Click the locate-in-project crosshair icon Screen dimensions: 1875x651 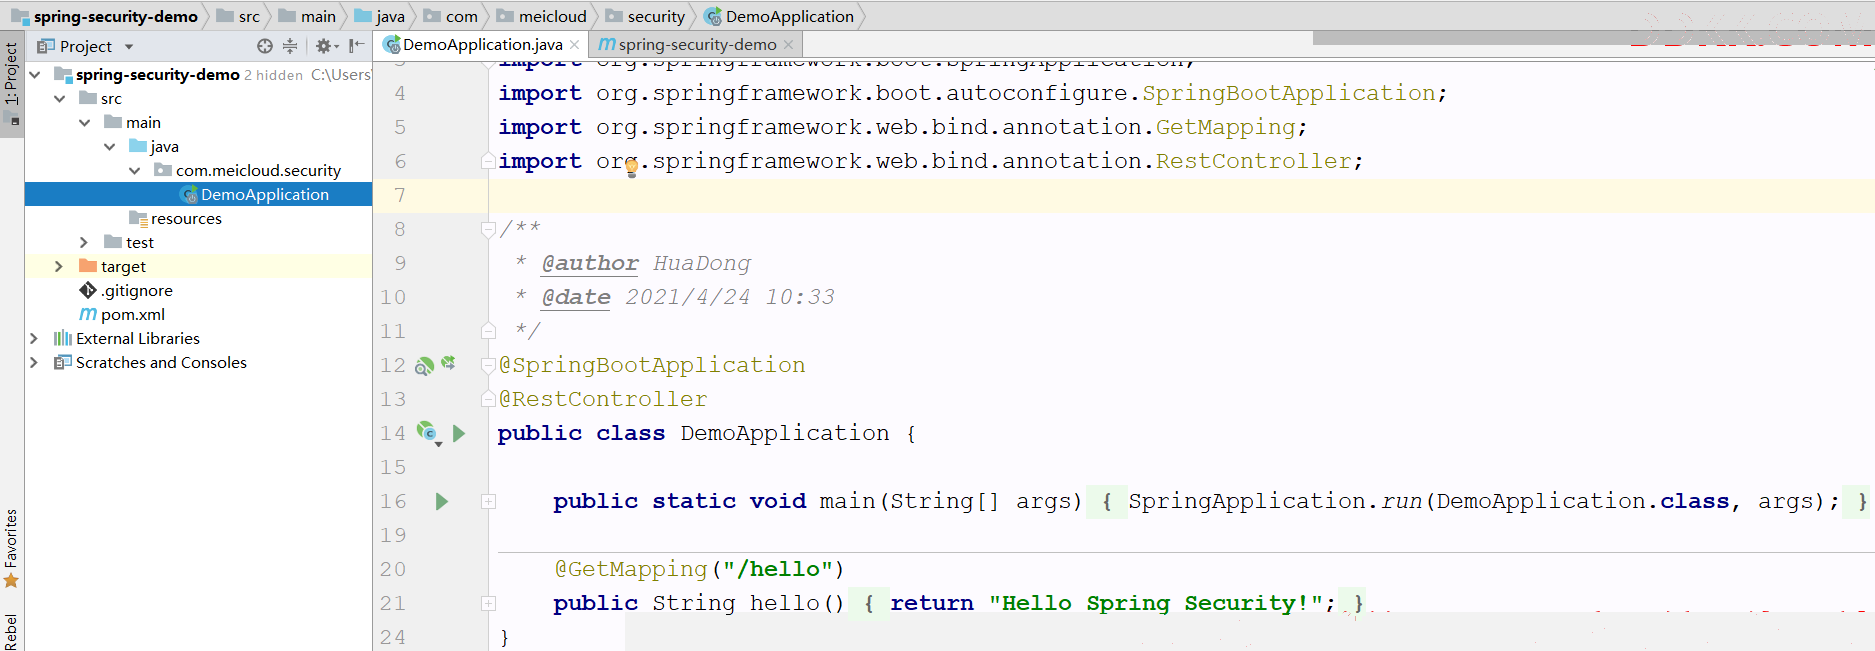coord(264,46)
